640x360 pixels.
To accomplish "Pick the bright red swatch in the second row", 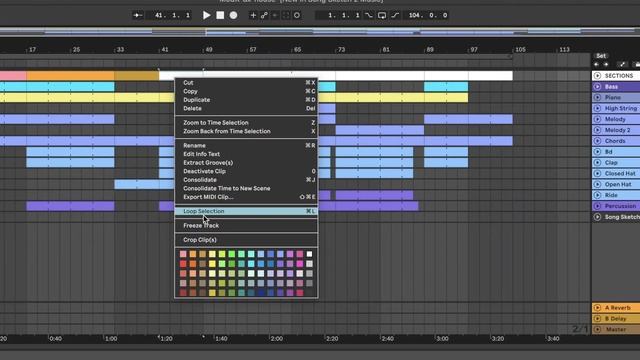I will 183,264.
